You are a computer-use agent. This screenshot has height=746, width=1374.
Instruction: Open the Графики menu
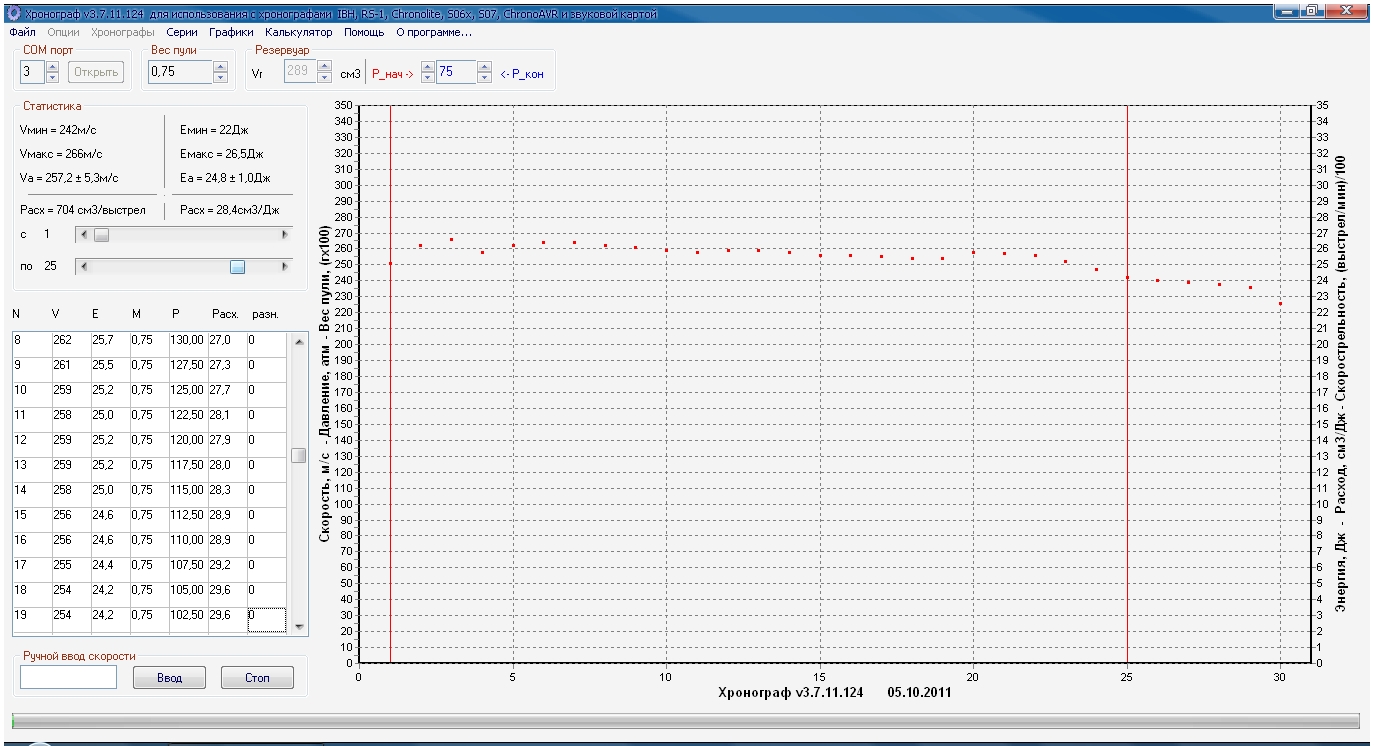pyautogui.click(x=231, y=32)
